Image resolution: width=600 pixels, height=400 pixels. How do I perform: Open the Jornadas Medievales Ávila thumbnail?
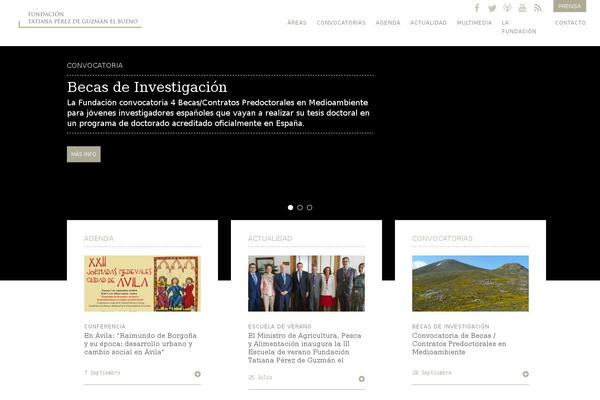click(x=142, y=283)
